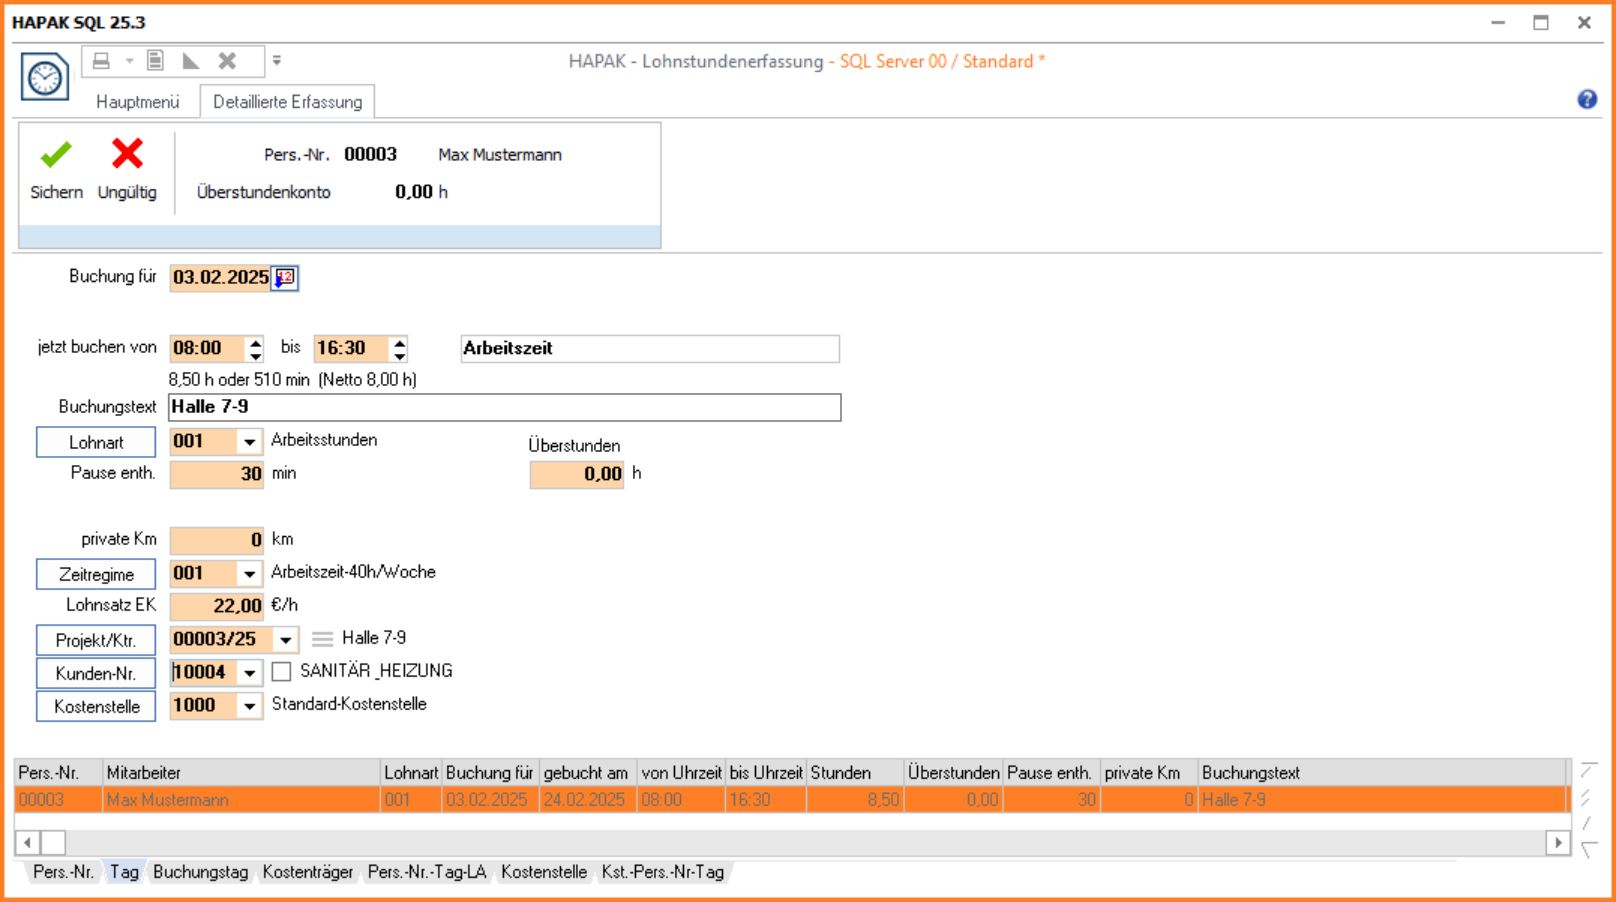Open the Projekt/Ktr. 00003/25 dropdown
1616x902 pixels.
(x=285, y=639)
